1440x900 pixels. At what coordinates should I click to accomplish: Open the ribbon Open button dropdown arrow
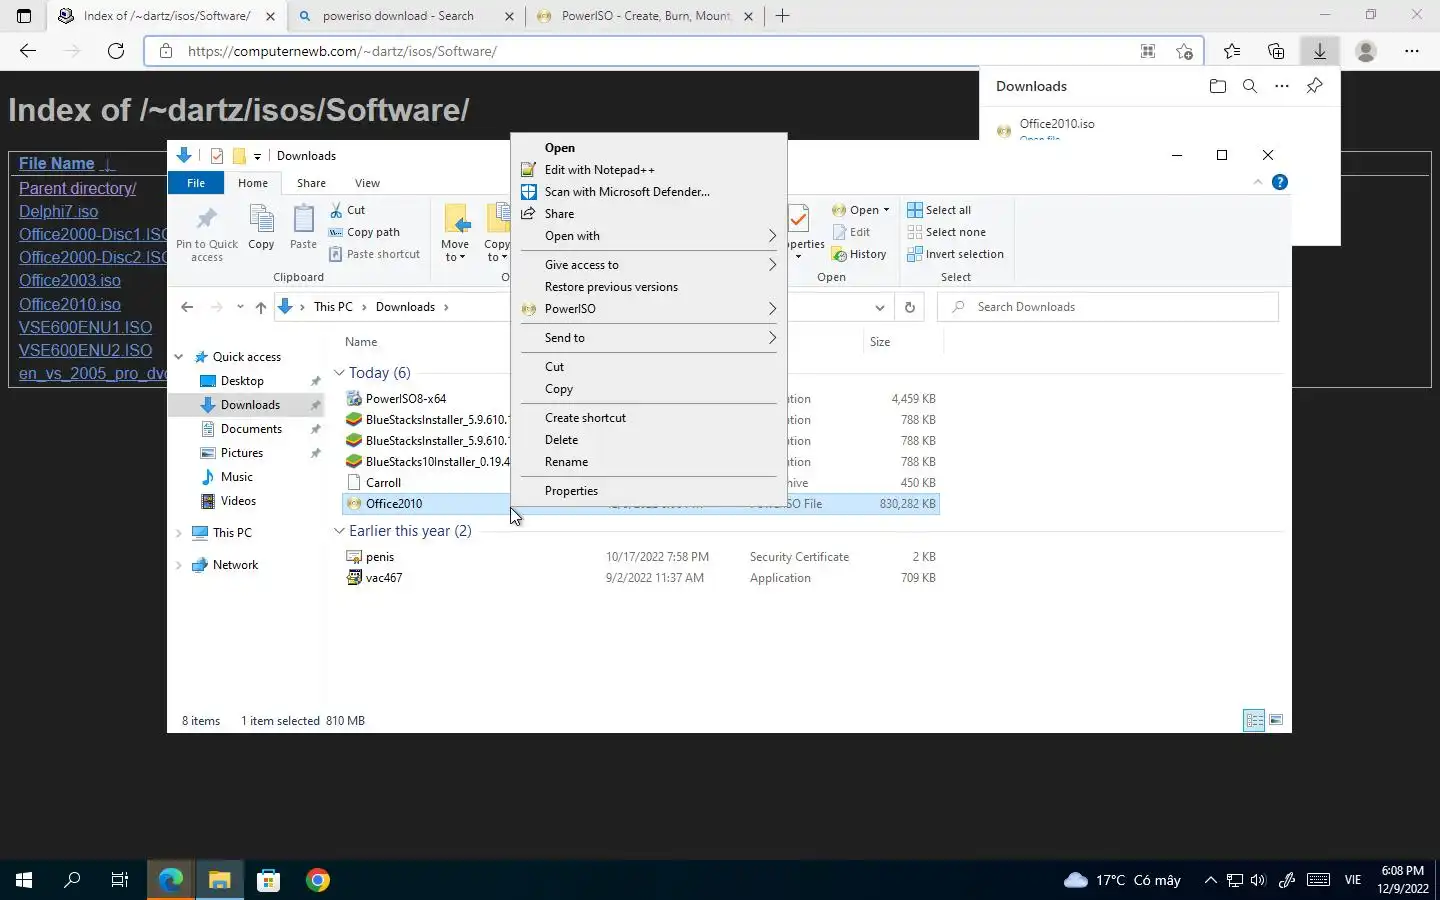click(x=886, y=210)
